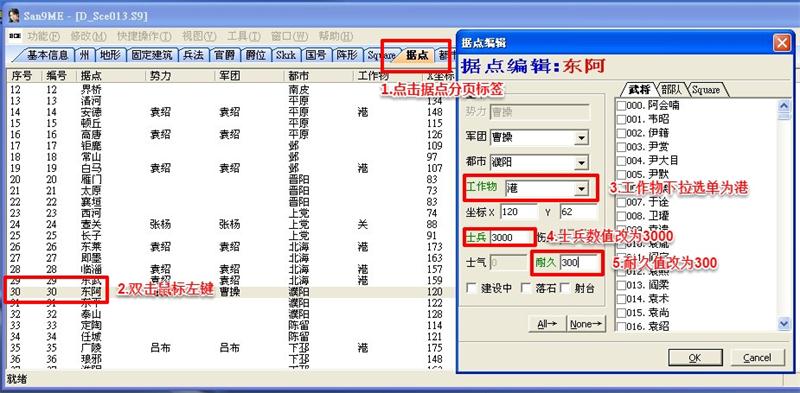Click the 士兵 field showing 3000

(x=511, y=237)
